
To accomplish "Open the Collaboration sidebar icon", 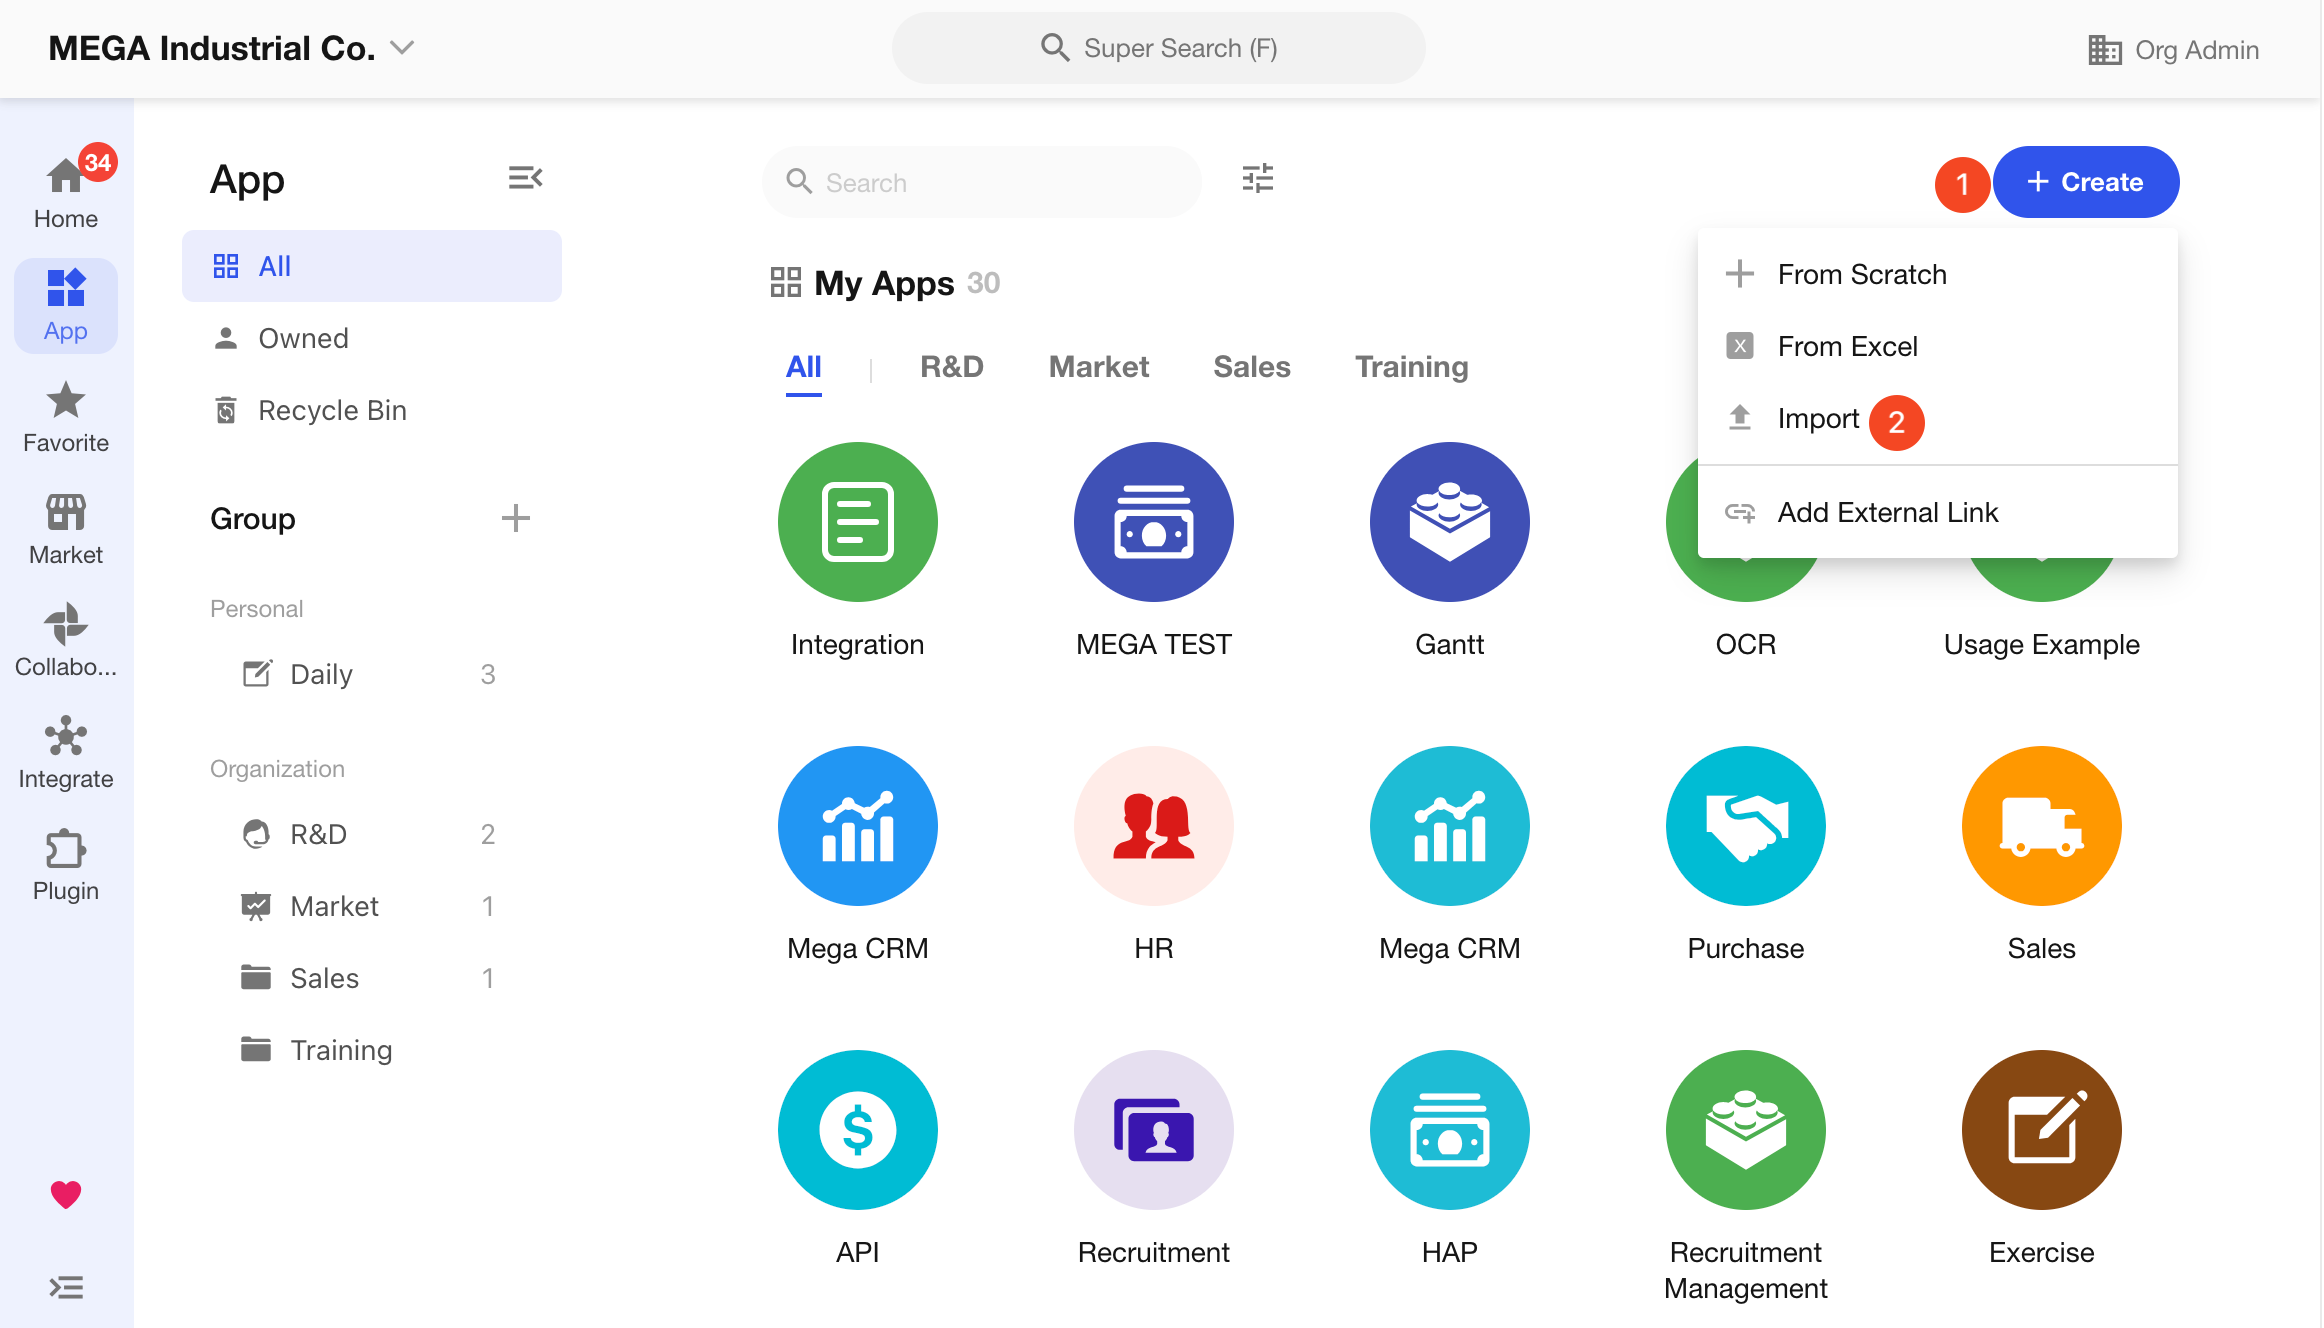I will 66,640.
